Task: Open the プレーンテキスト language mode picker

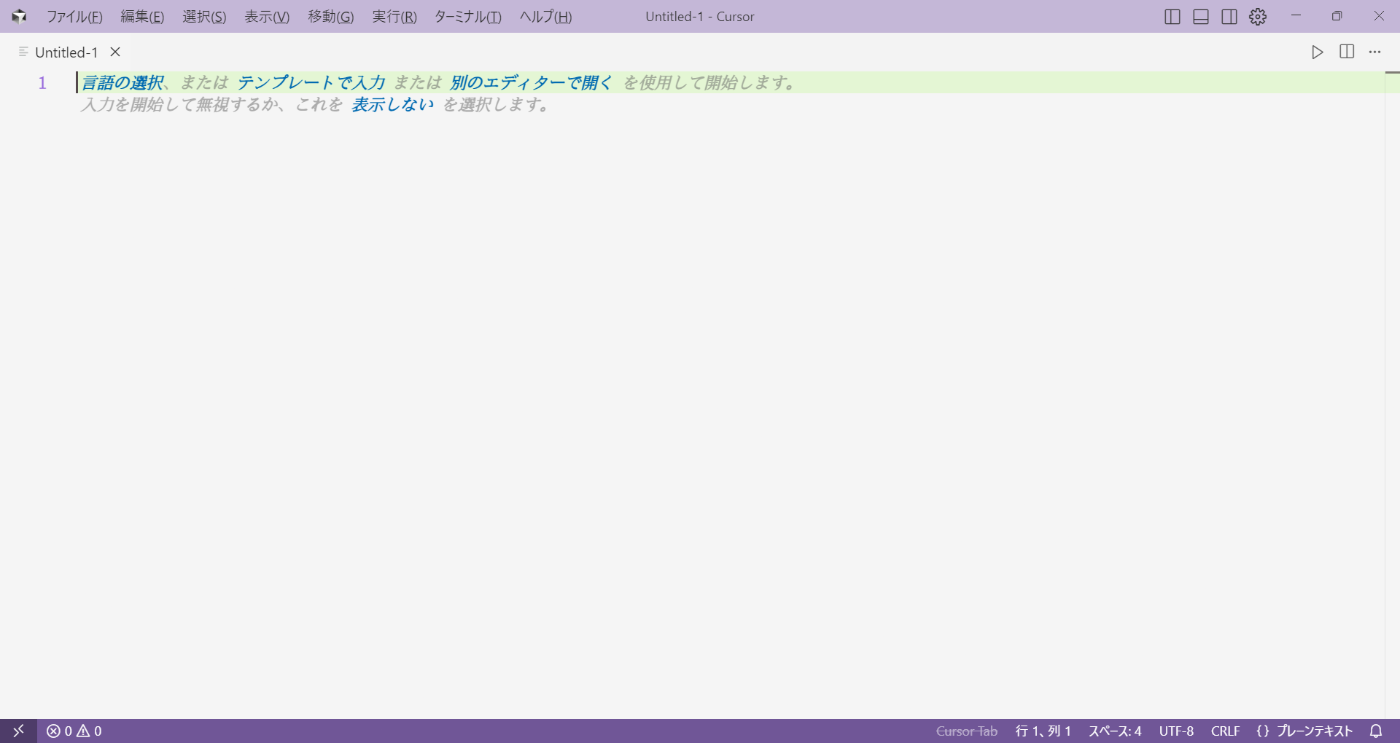Action: pos(1311,730)
